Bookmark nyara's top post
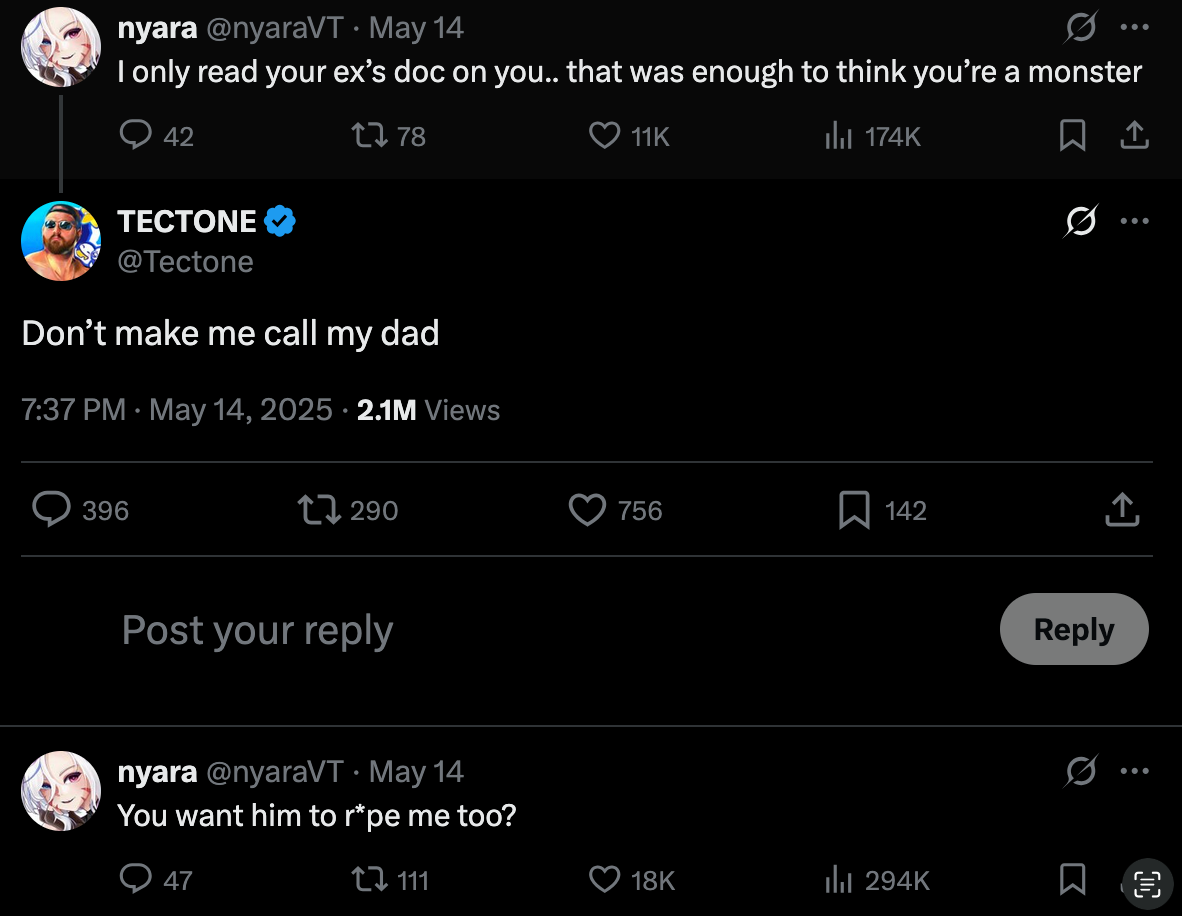The image size is (1182, 916). (1072, 136)
